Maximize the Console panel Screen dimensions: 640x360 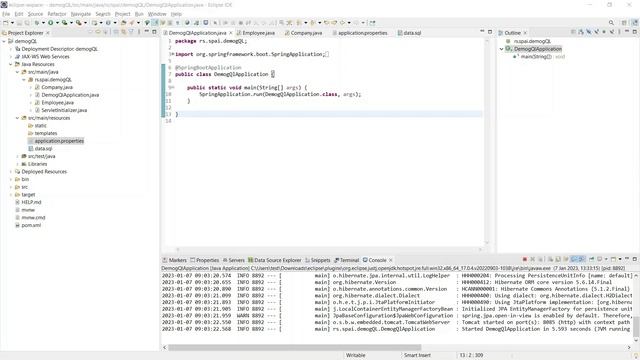[x=635, y=259]
